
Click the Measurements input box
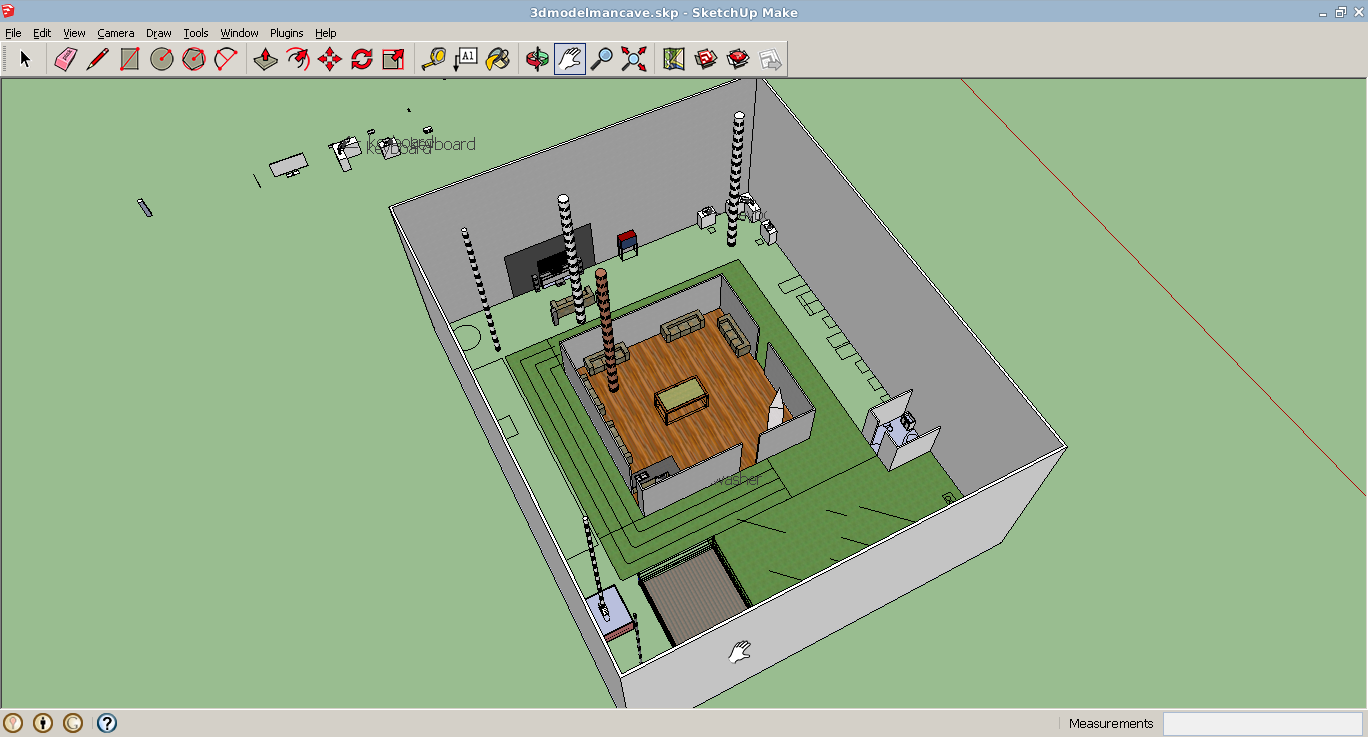point(1262,723)
